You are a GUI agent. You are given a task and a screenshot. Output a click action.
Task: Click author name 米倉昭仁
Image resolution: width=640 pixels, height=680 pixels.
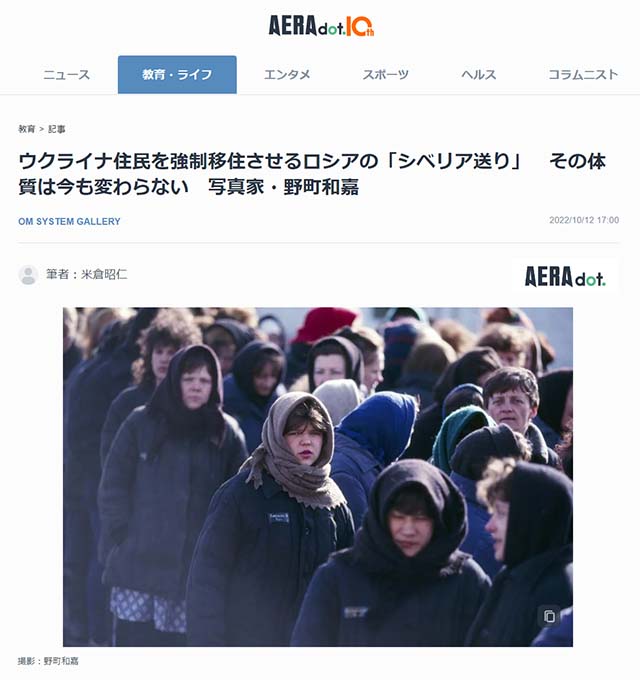[x=104, y=274]
